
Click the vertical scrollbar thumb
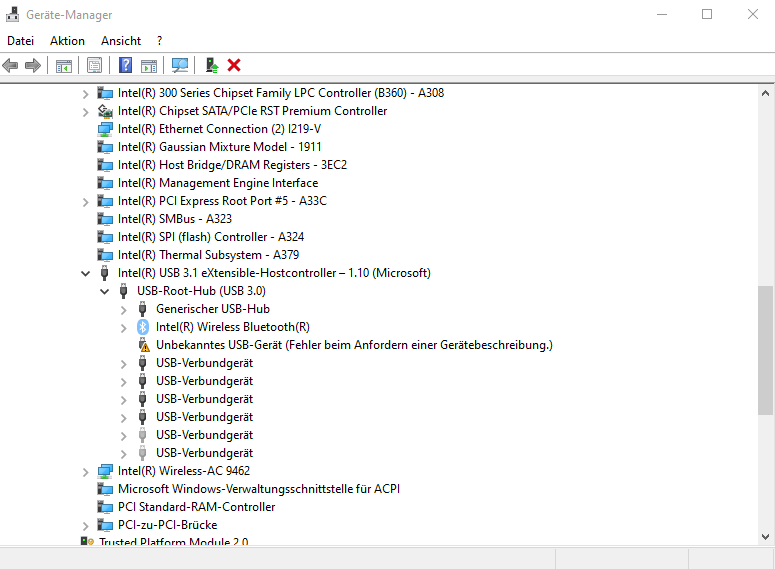pyautogui.click(x=765, y=350)
